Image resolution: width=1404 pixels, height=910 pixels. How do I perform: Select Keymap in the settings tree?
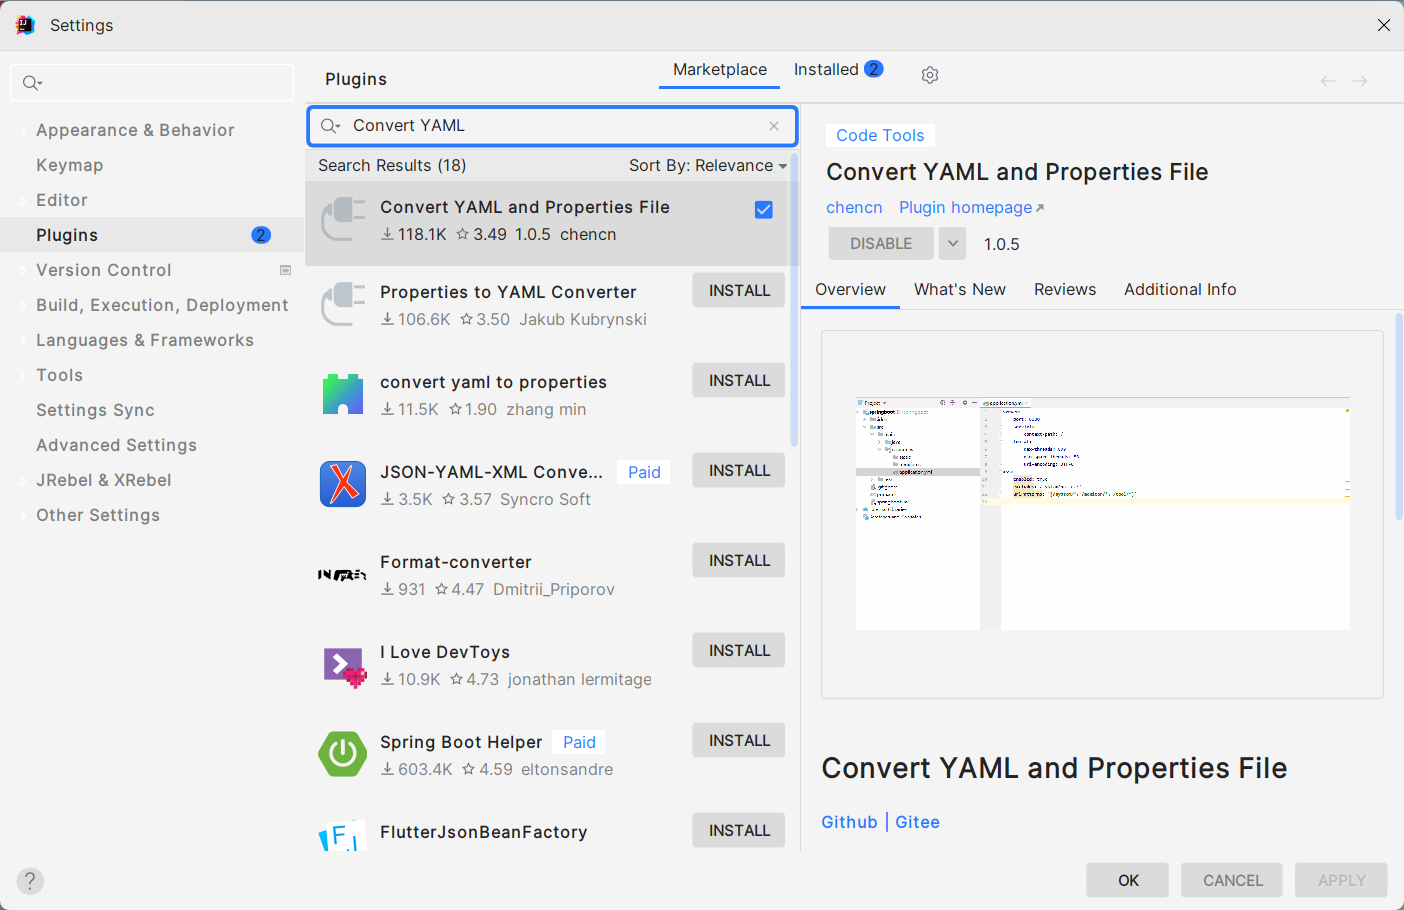click(x=69, y=165)
